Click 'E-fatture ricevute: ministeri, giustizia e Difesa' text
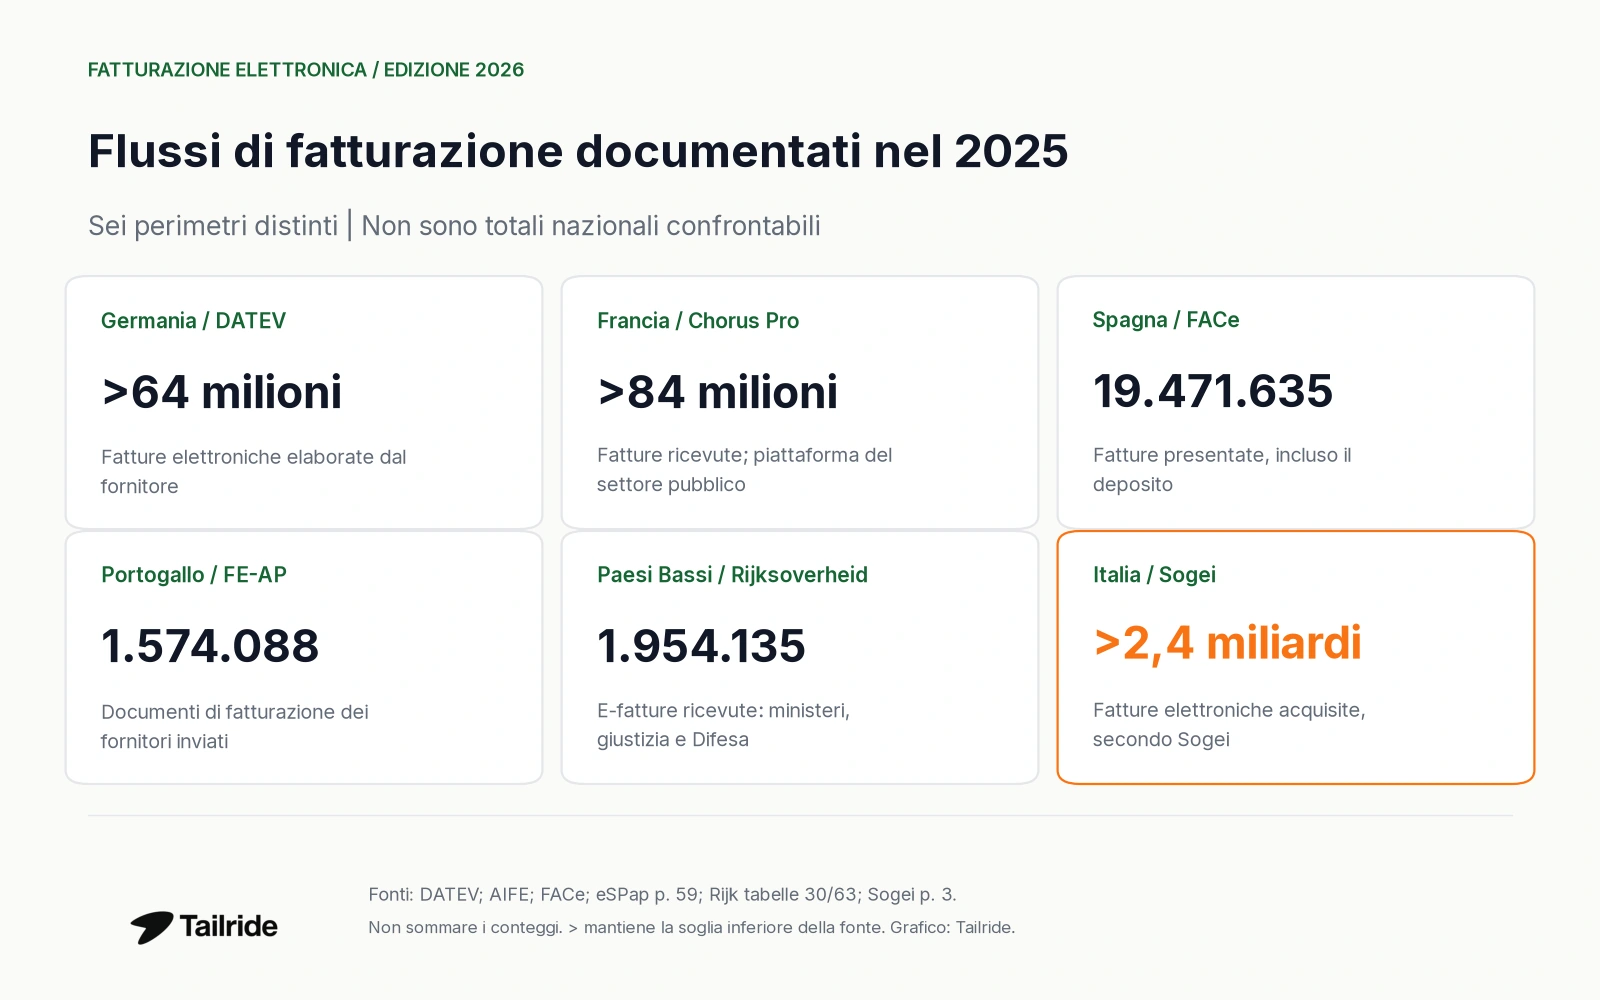 point(723,724)
